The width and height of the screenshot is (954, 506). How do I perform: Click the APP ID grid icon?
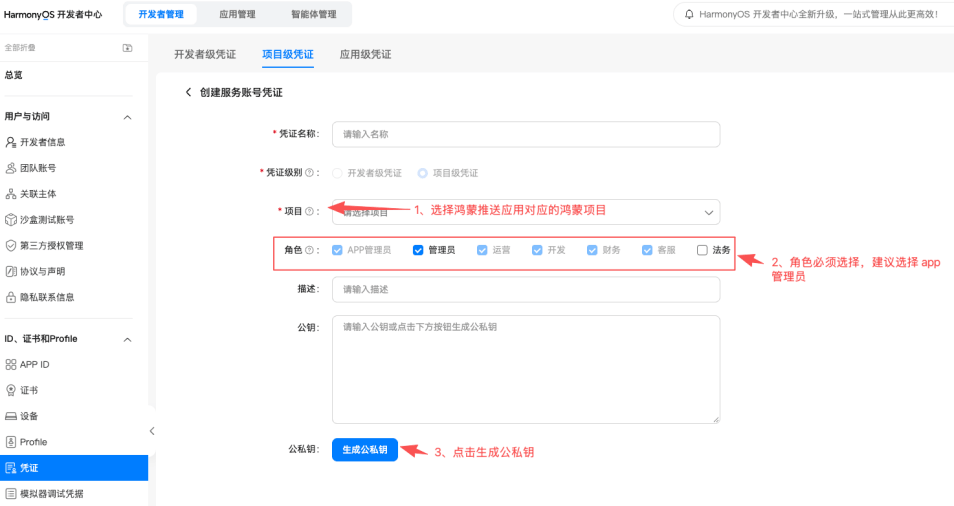point(10,364)
